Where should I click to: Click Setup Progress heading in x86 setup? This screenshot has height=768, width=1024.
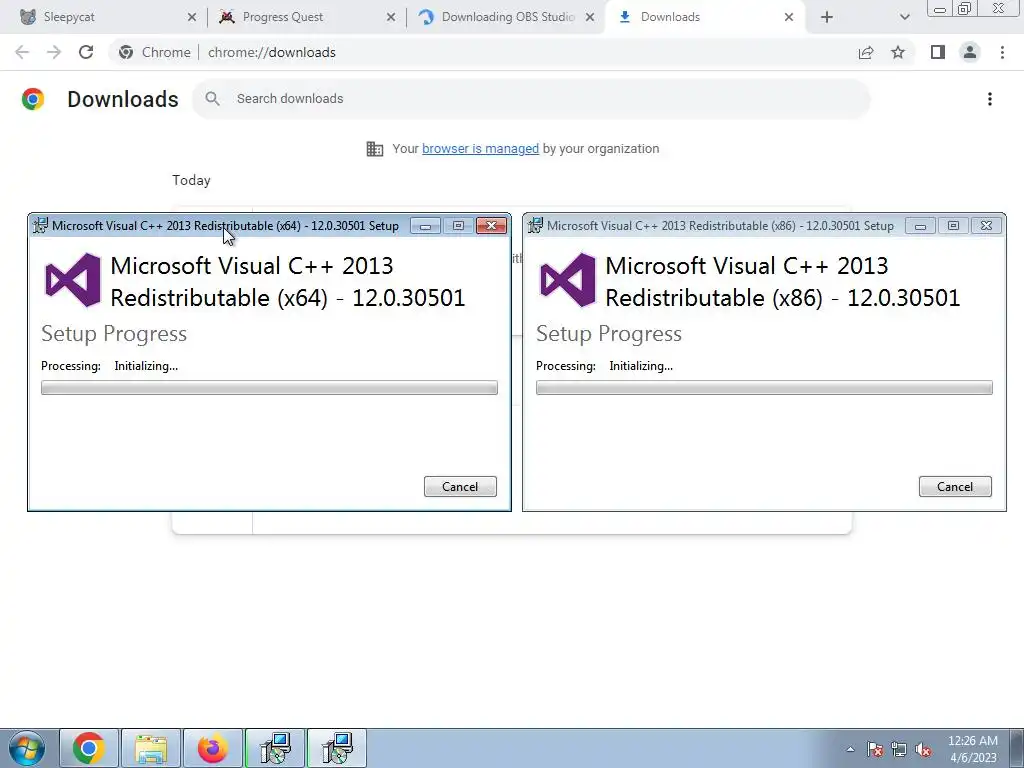[609, 334]
